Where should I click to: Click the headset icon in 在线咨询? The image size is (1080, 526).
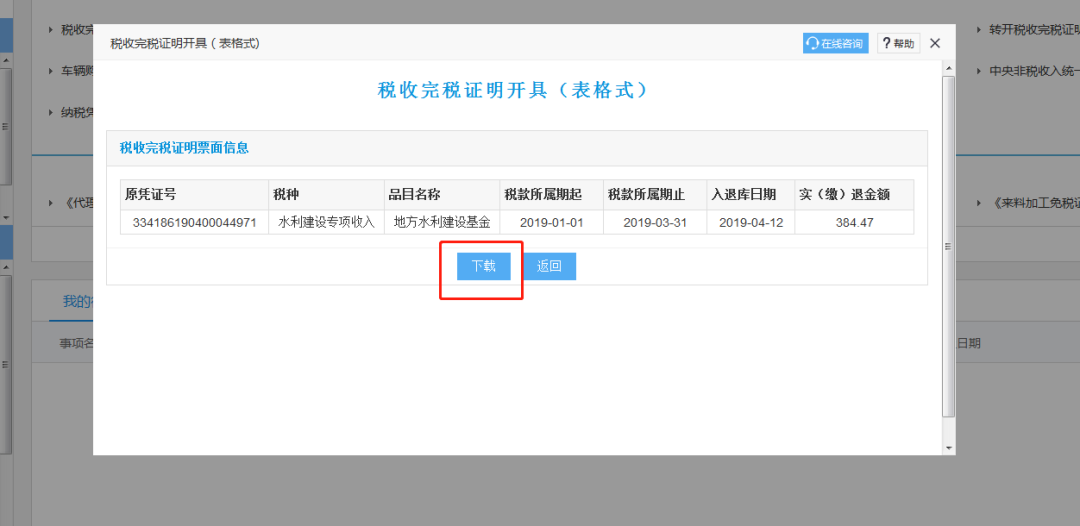813,43
